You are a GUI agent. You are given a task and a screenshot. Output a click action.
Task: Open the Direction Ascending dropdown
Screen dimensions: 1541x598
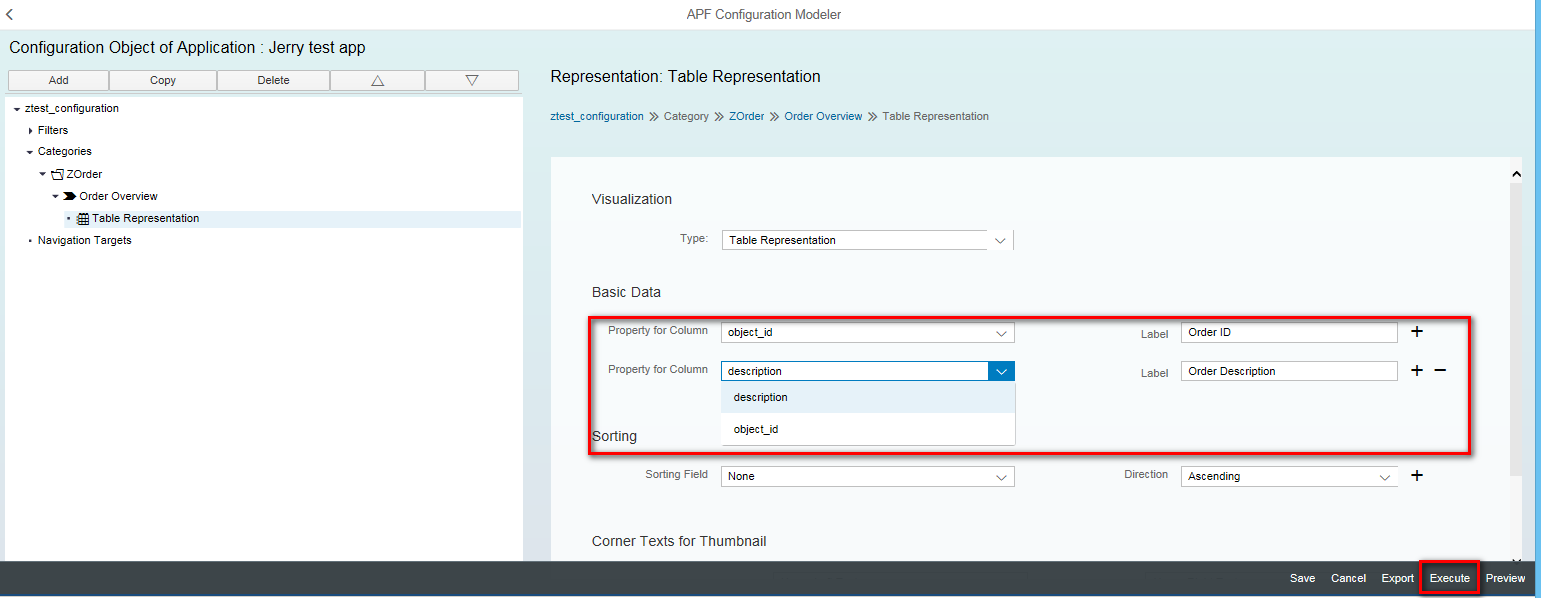click(x=1385, y=477)
